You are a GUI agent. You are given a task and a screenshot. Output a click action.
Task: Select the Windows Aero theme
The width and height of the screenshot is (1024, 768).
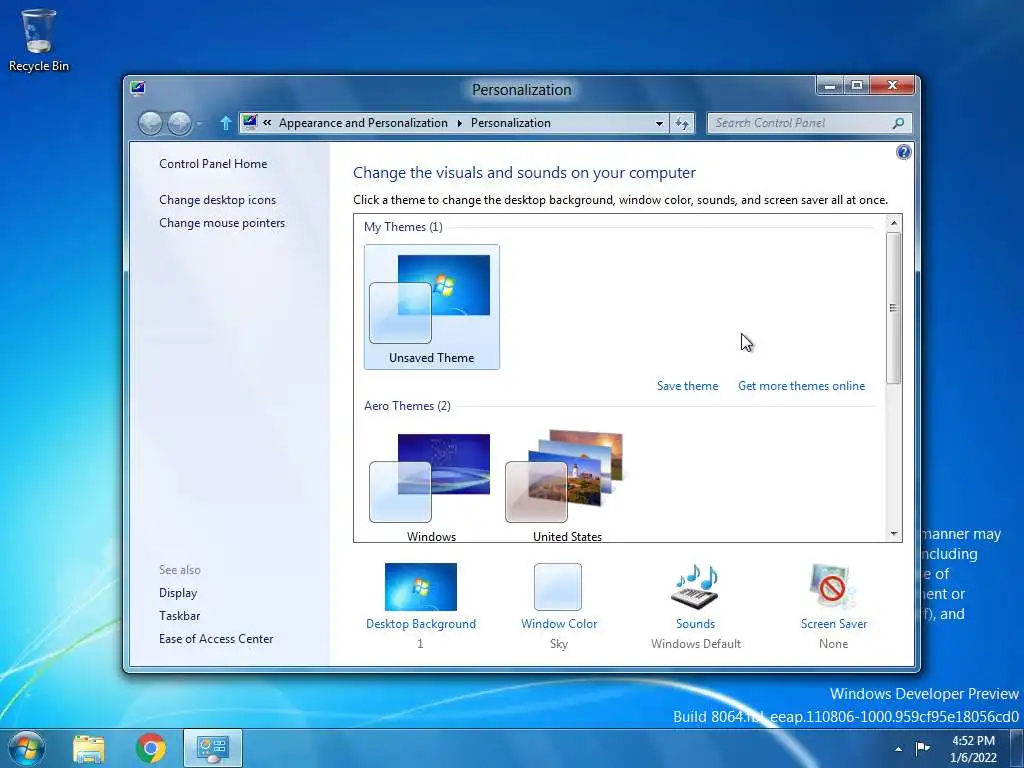[432, 487]
